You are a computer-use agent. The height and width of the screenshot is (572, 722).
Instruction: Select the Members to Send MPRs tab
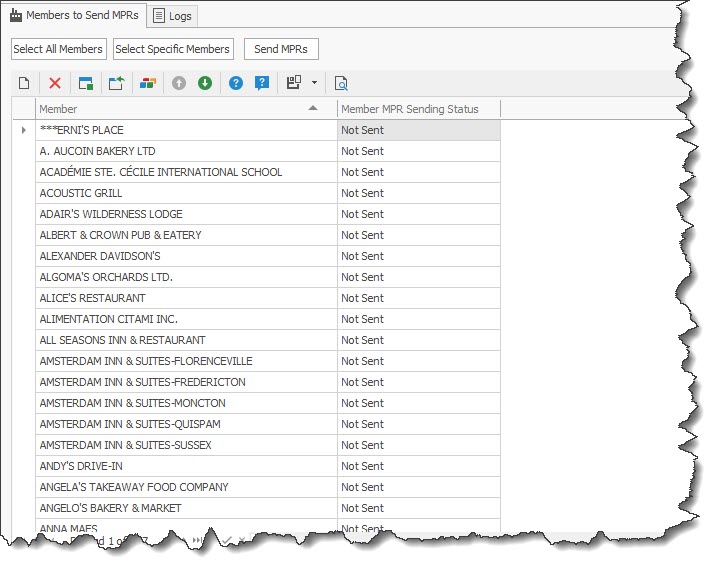click(74, 15)
